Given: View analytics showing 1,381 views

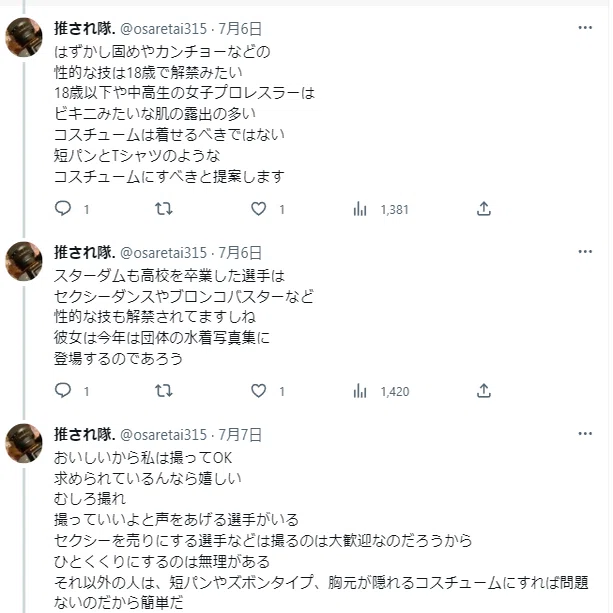Looking at the screenshot, I should click(x=381, y=209).
